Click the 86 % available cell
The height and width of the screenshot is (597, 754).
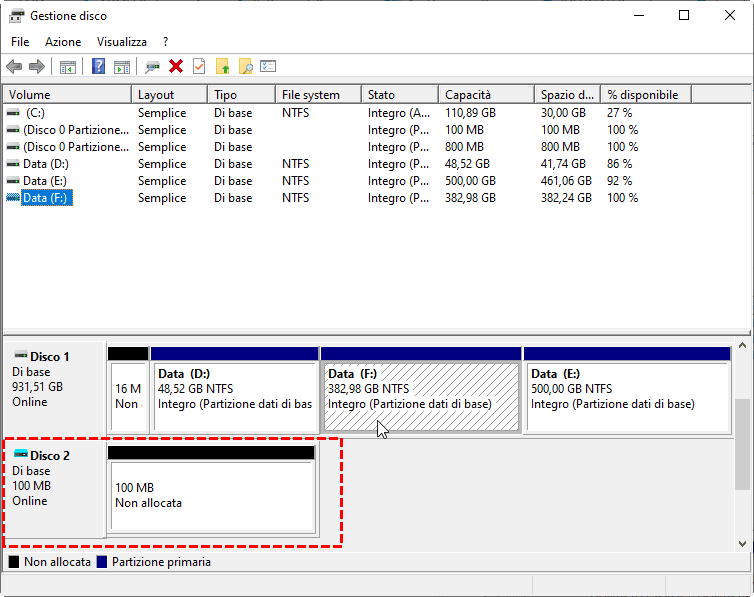[619, 164]
